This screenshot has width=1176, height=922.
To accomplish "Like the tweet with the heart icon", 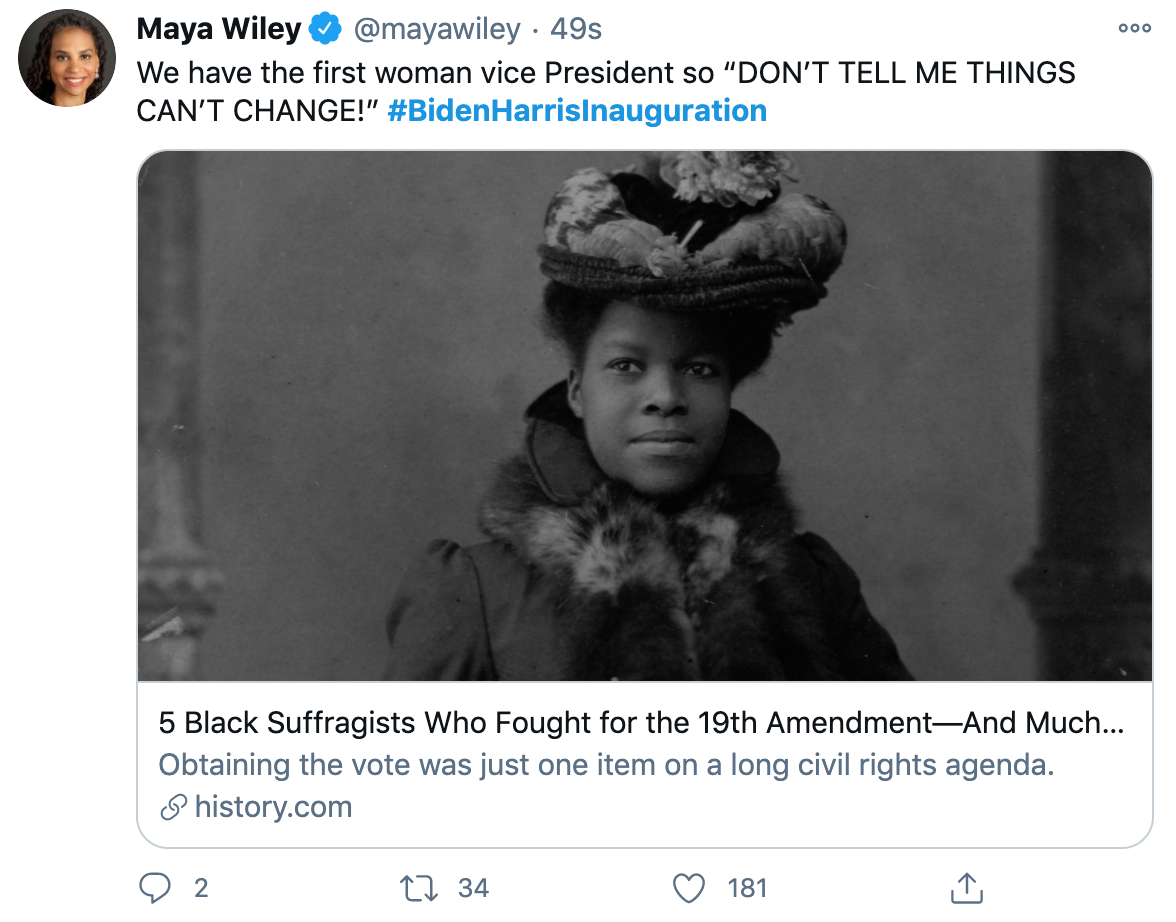I will click(688, 888).
